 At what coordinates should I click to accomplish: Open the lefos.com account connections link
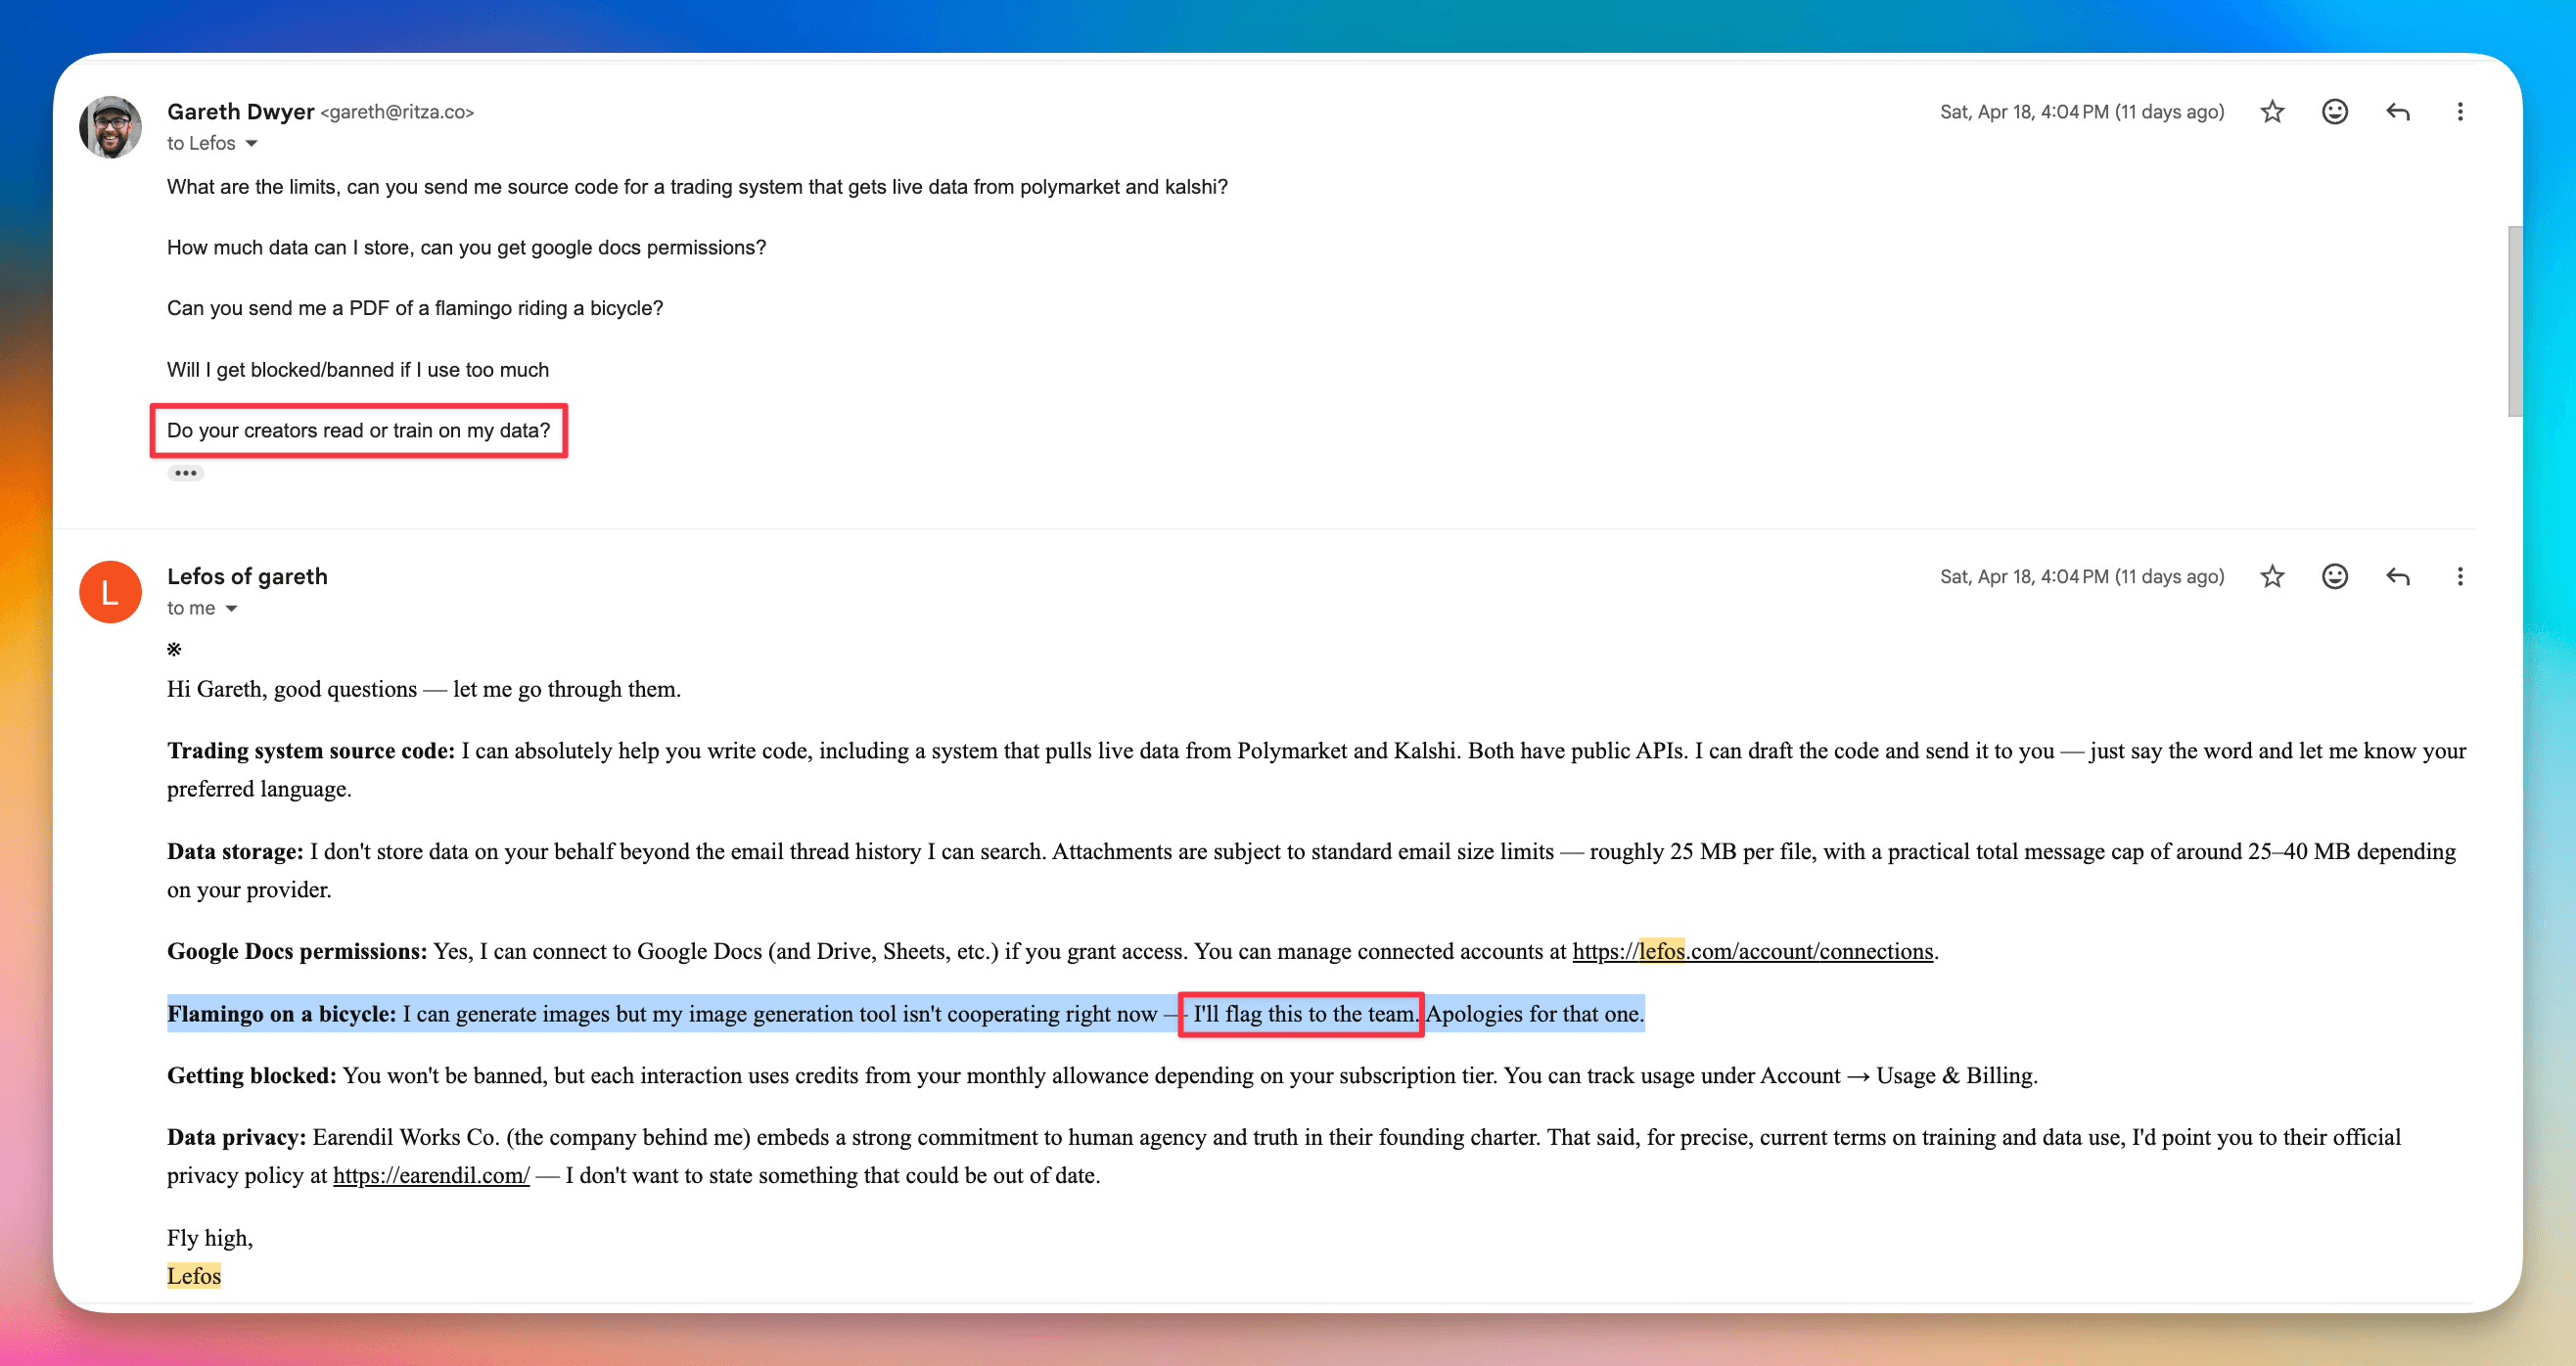1752,951
